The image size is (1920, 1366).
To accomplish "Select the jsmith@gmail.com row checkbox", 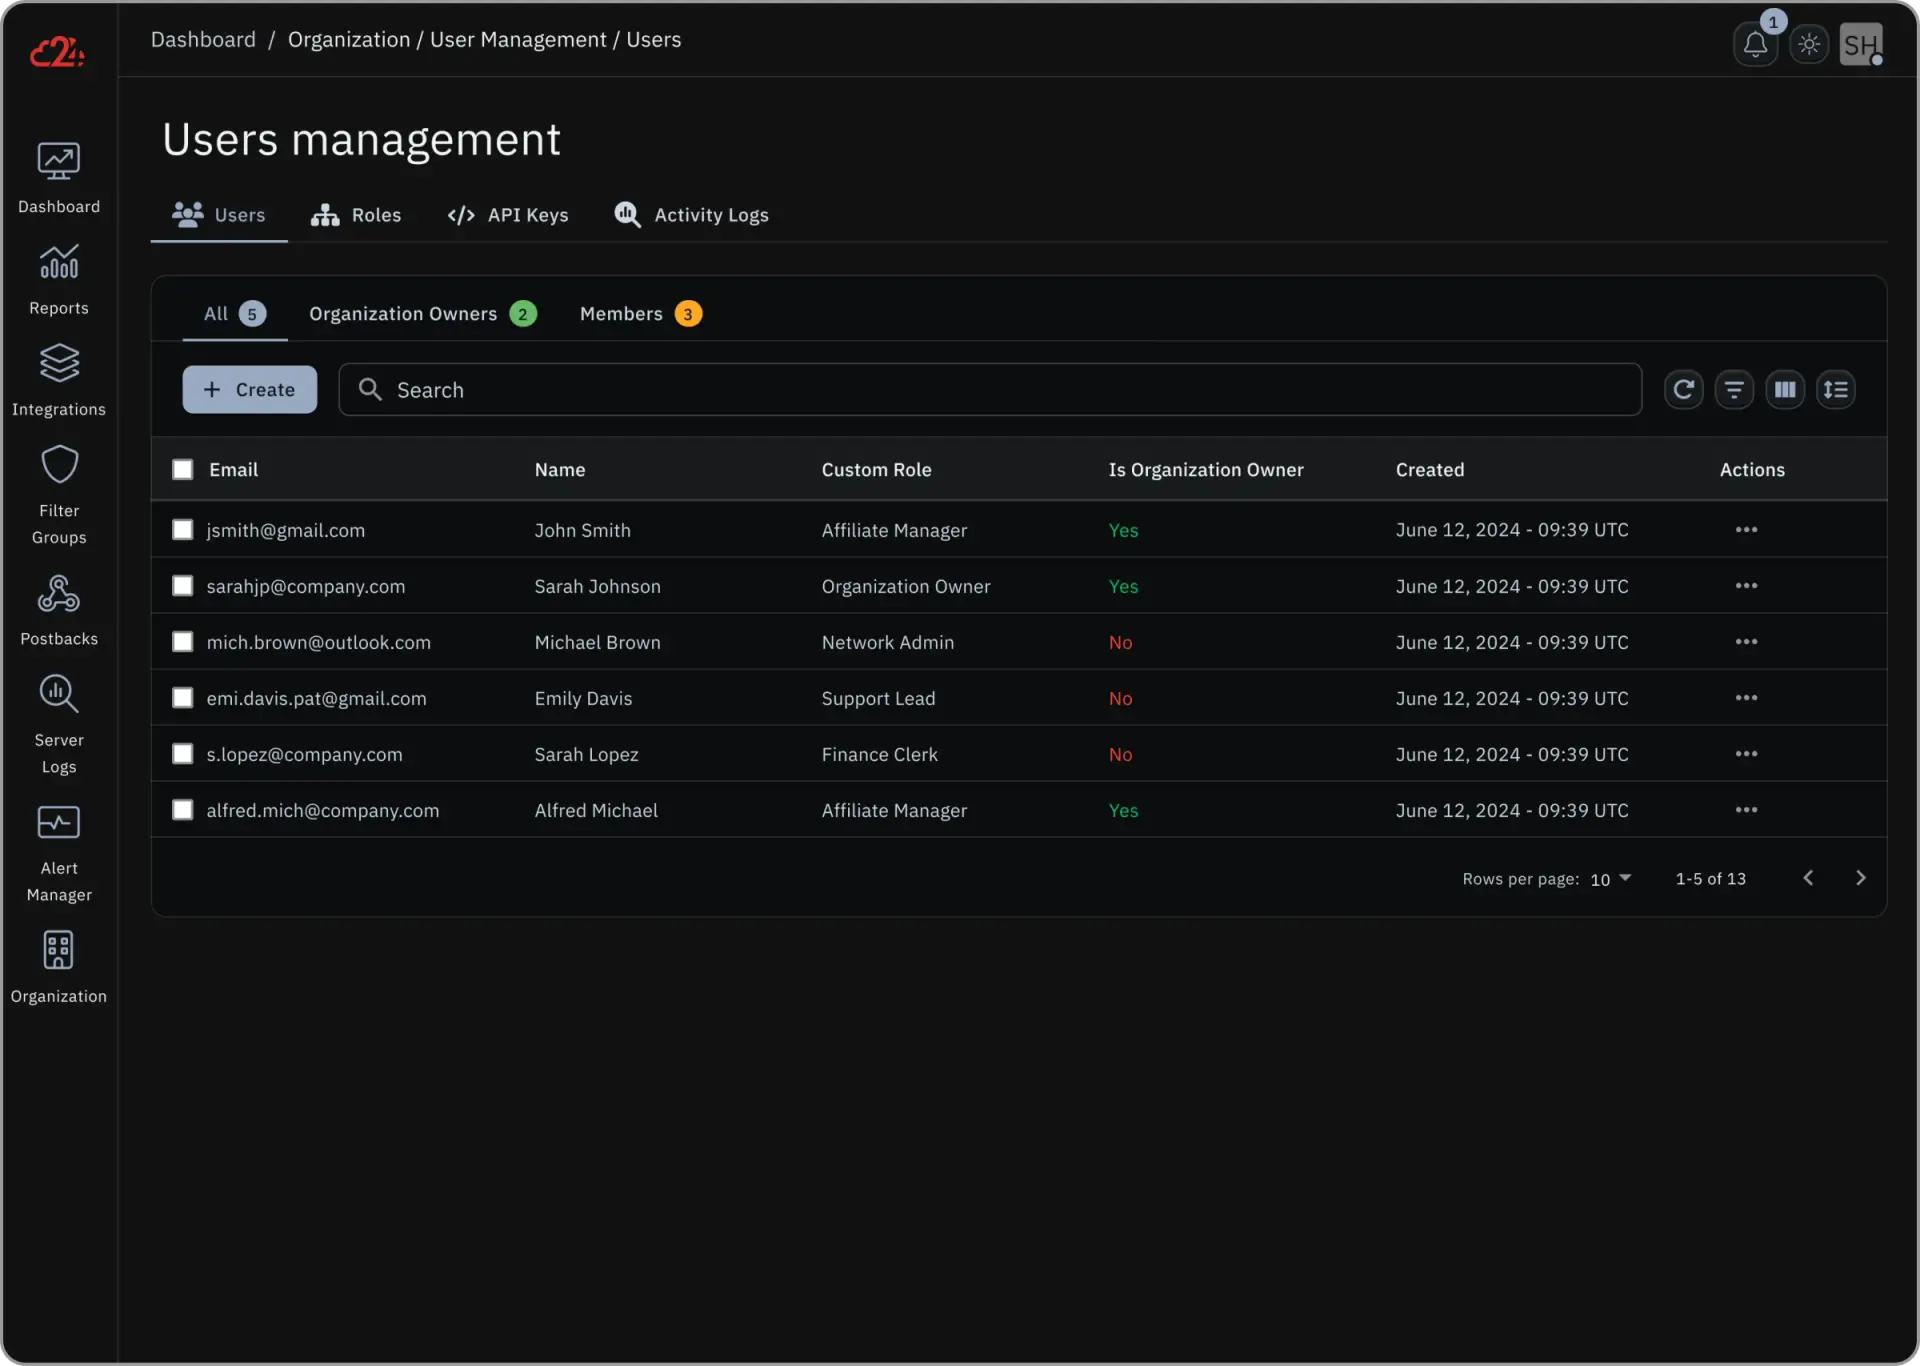I will point(182,529).
